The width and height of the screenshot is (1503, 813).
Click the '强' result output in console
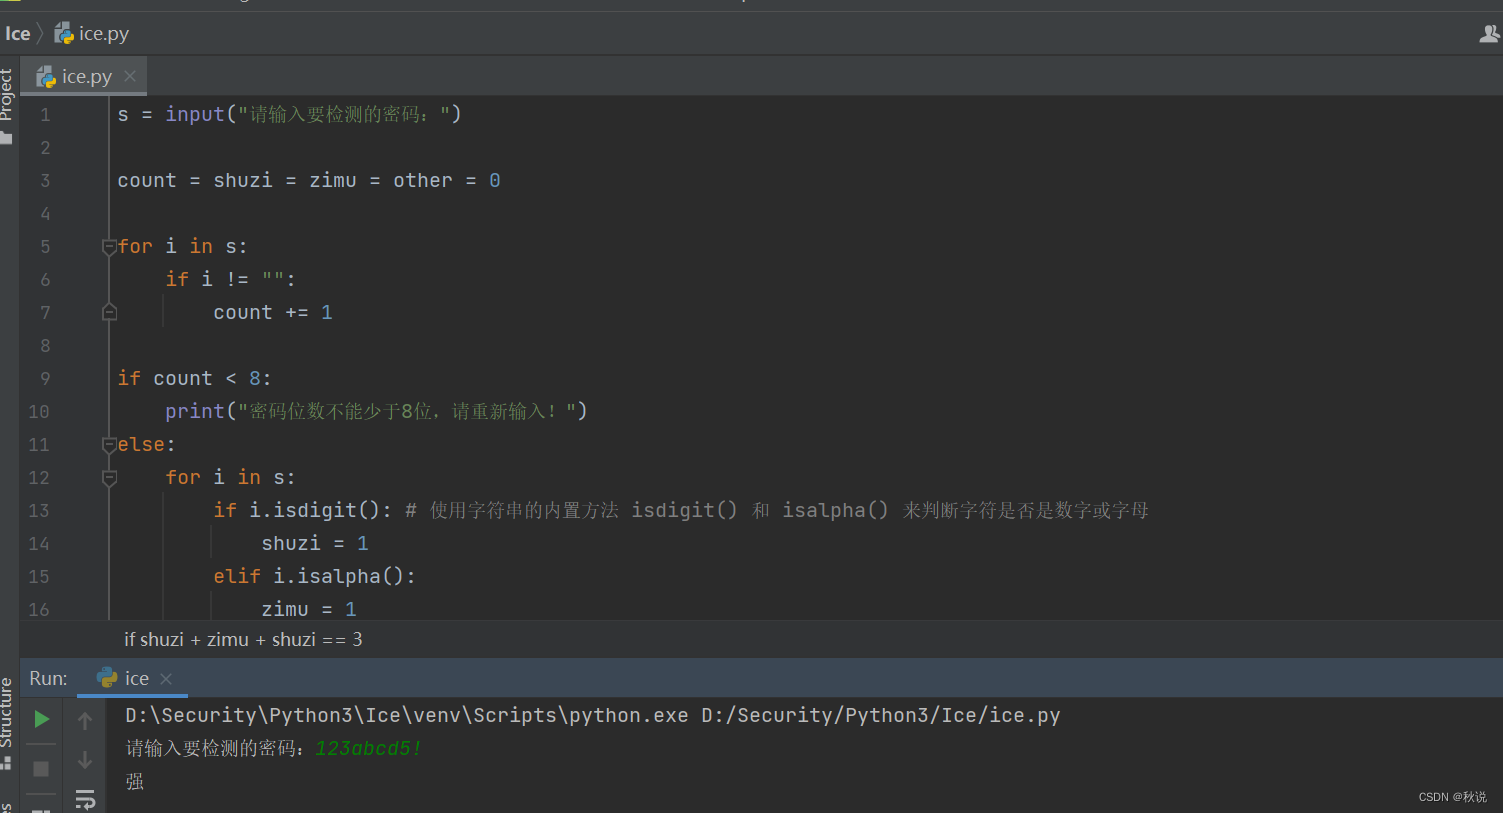(135, 782)
